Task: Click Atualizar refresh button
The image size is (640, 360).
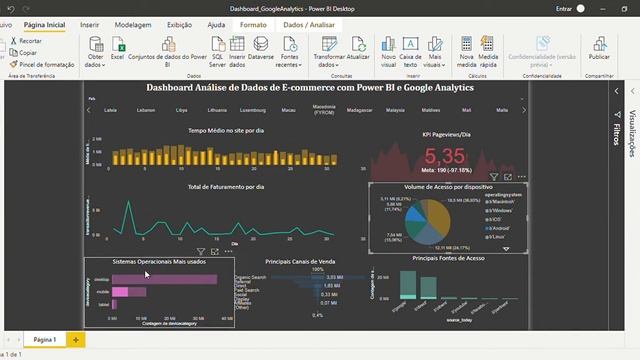Action: (358, 48)
